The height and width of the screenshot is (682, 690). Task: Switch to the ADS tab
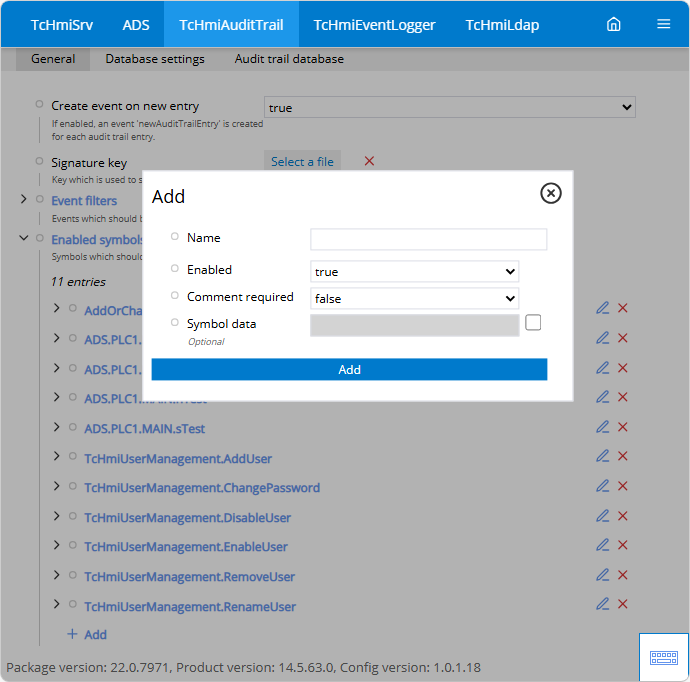(x=136, y=25)
